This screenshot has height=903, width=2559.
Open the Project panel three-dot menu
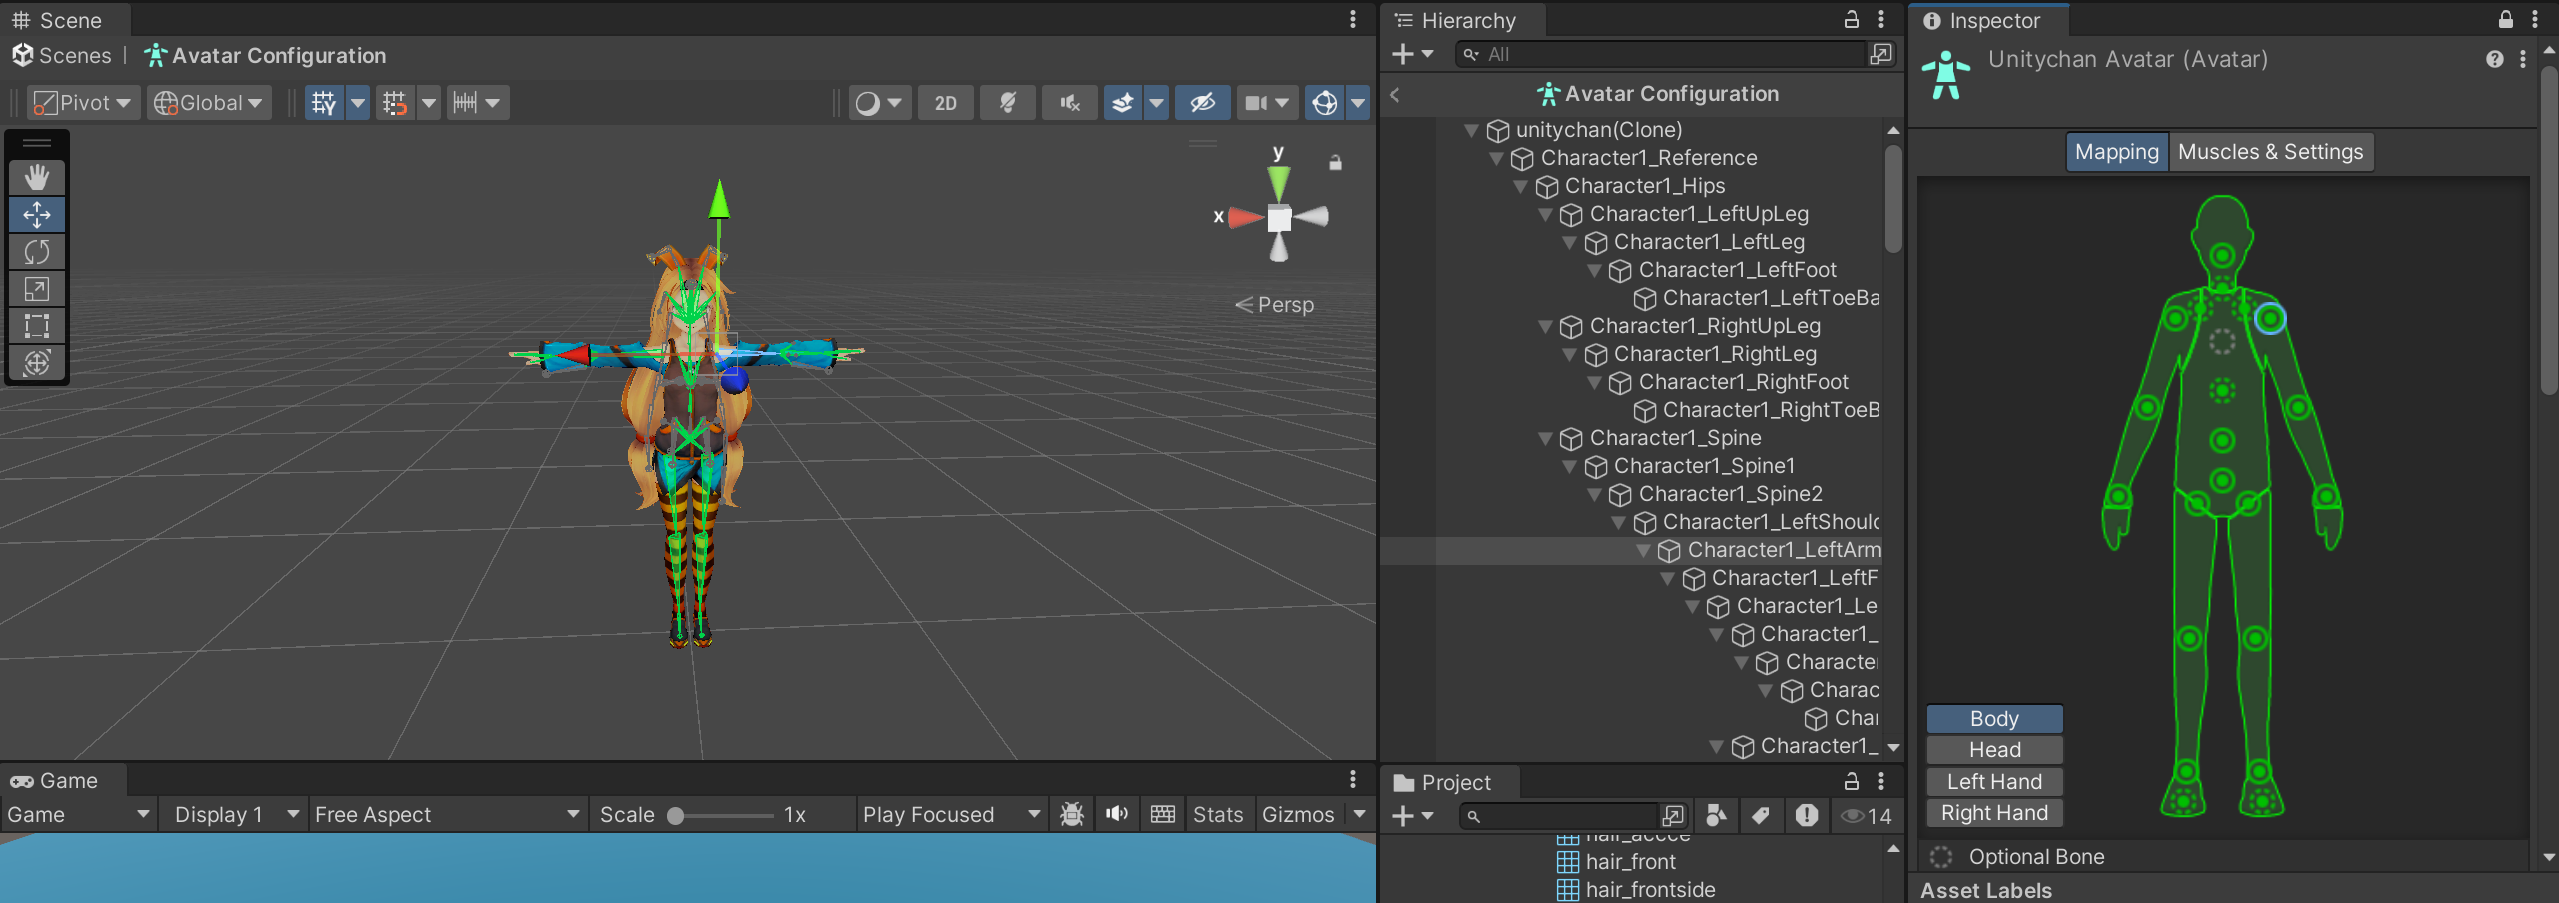point(1881,781)
